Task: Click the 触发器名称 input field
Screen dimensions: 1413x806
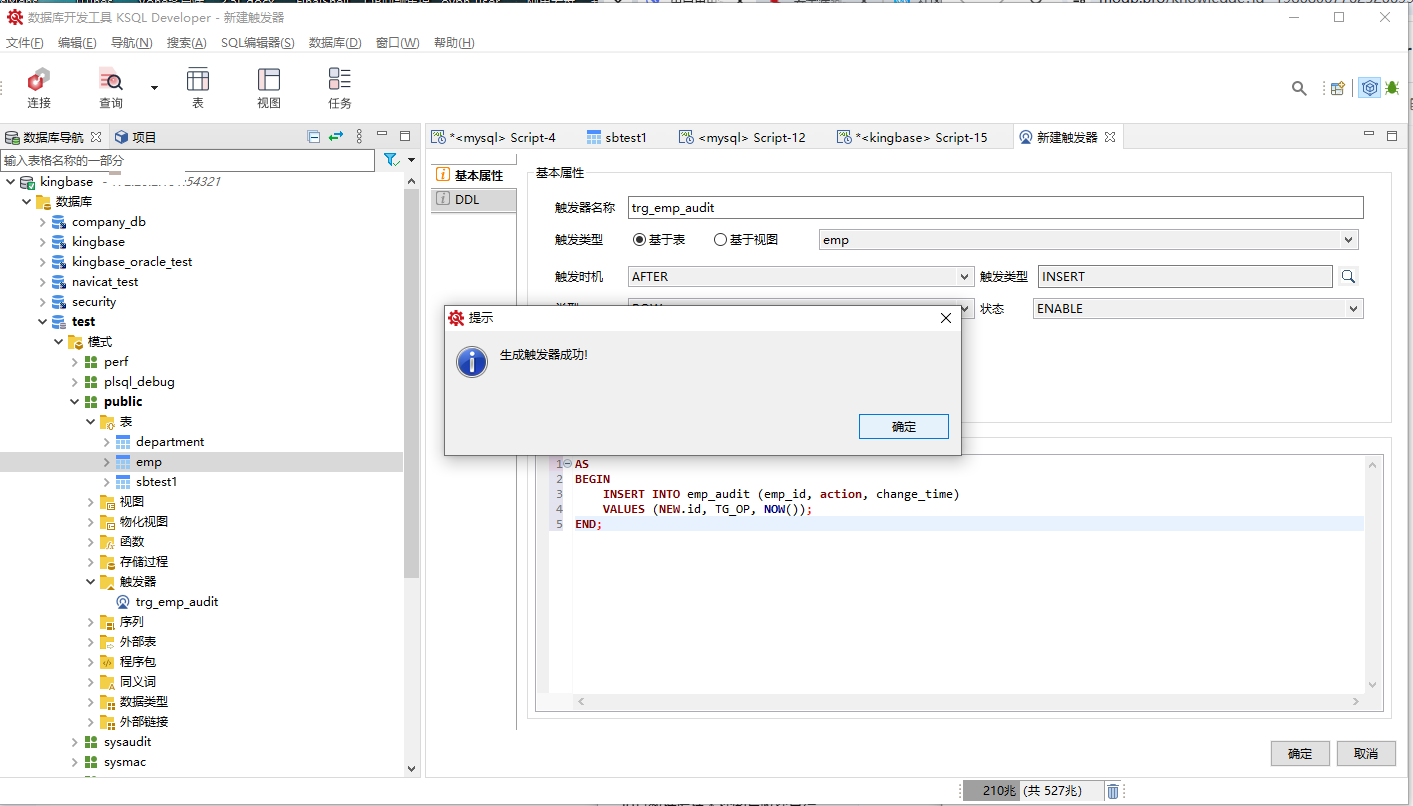Action: coord(995,208)
